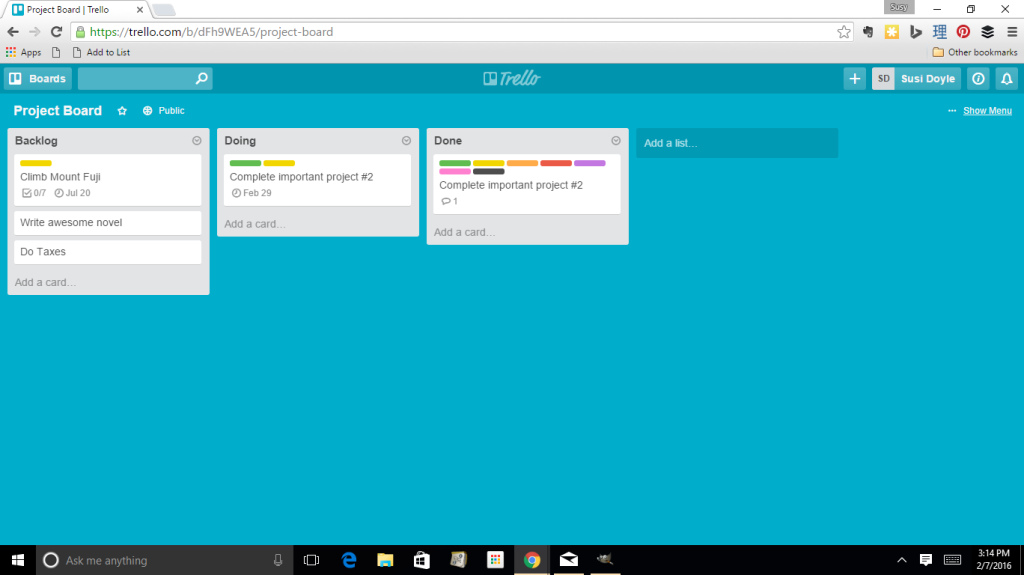Open the Doing list's project #2 card
Image resolution: width=1024 pixels, height=575 pixels.
click(317, 180)
